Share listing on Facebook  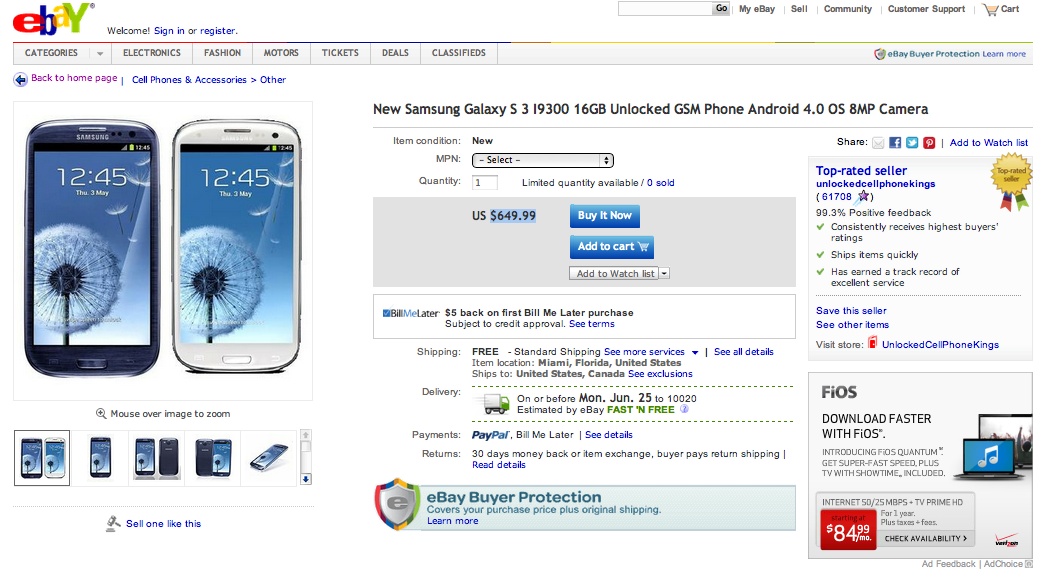895,143
